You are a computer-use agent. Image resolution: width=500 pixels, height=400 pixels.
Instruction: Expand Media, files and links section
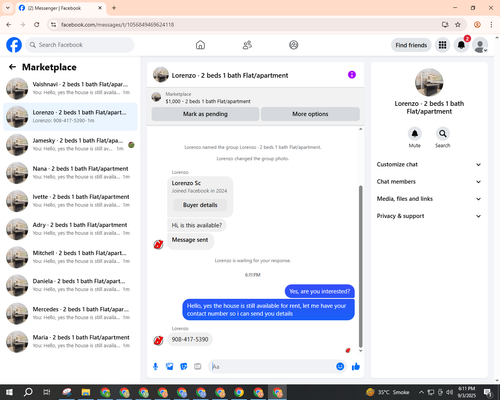[429, 199]
